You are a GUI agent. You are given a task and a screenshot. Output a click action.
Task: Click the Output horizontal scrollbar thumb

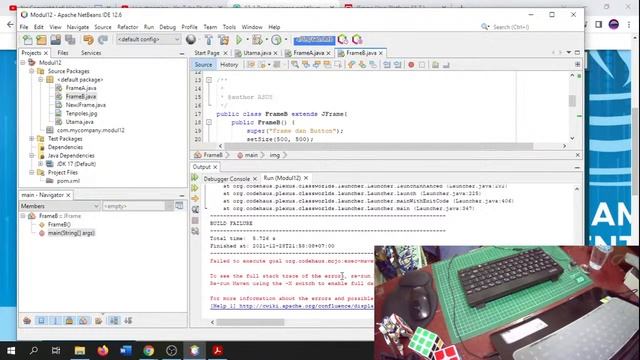pos(250,322)
